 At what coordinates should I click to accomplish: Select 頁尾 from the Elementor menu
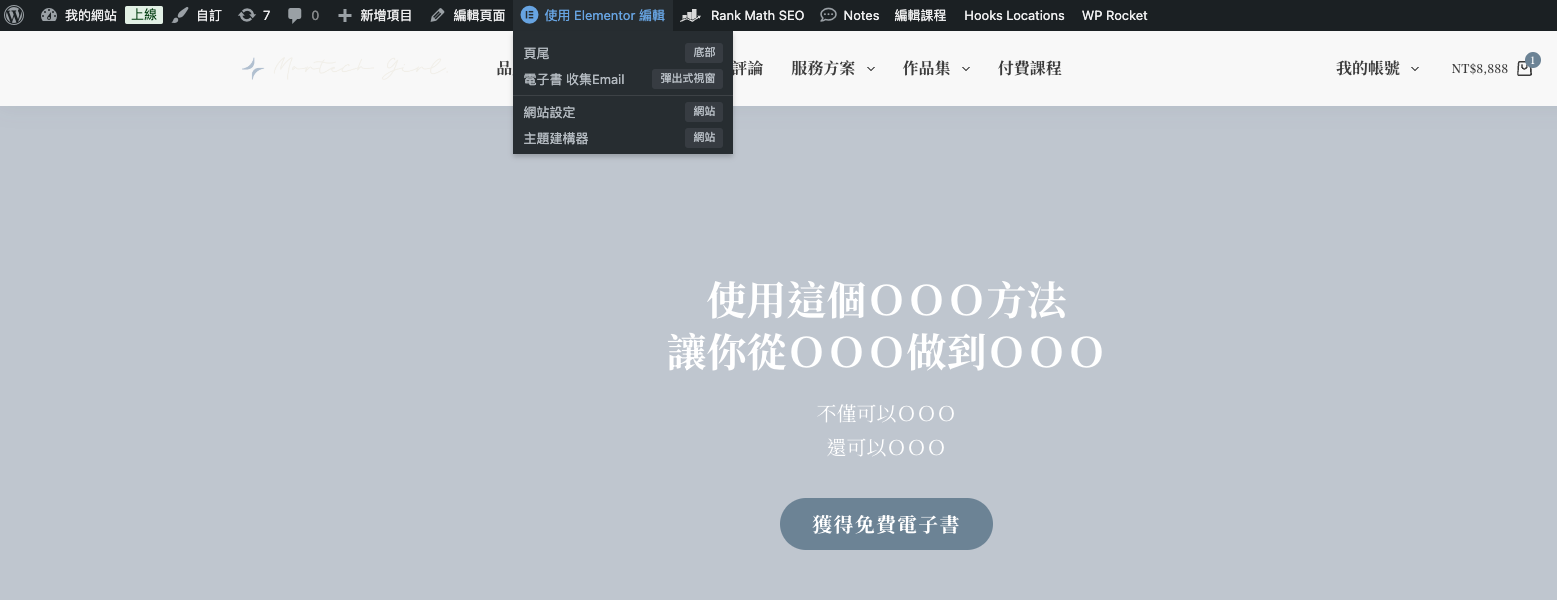[536, 53]
